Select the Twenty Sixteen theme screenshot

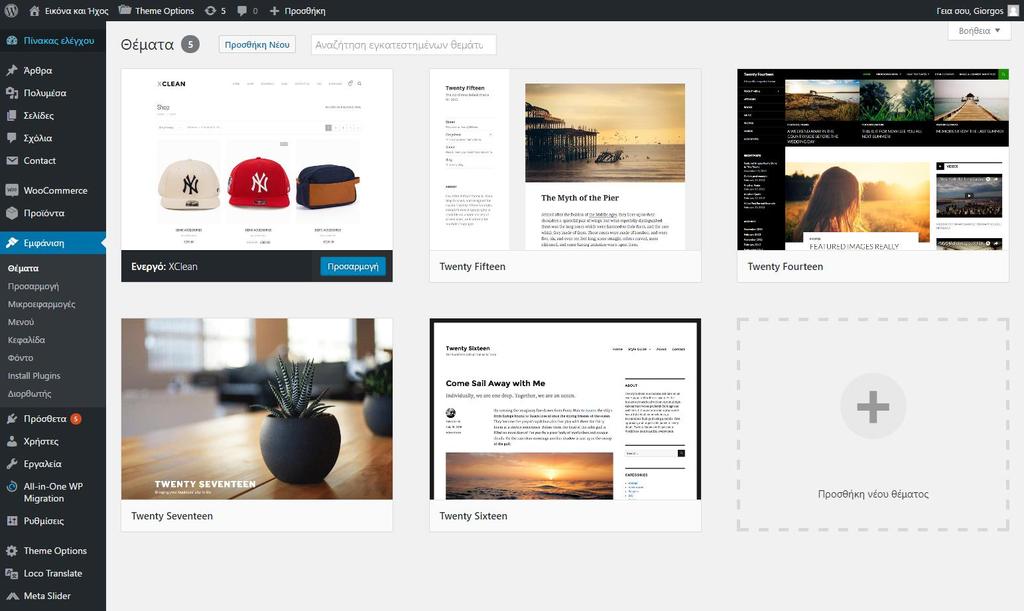pos(565,409)
